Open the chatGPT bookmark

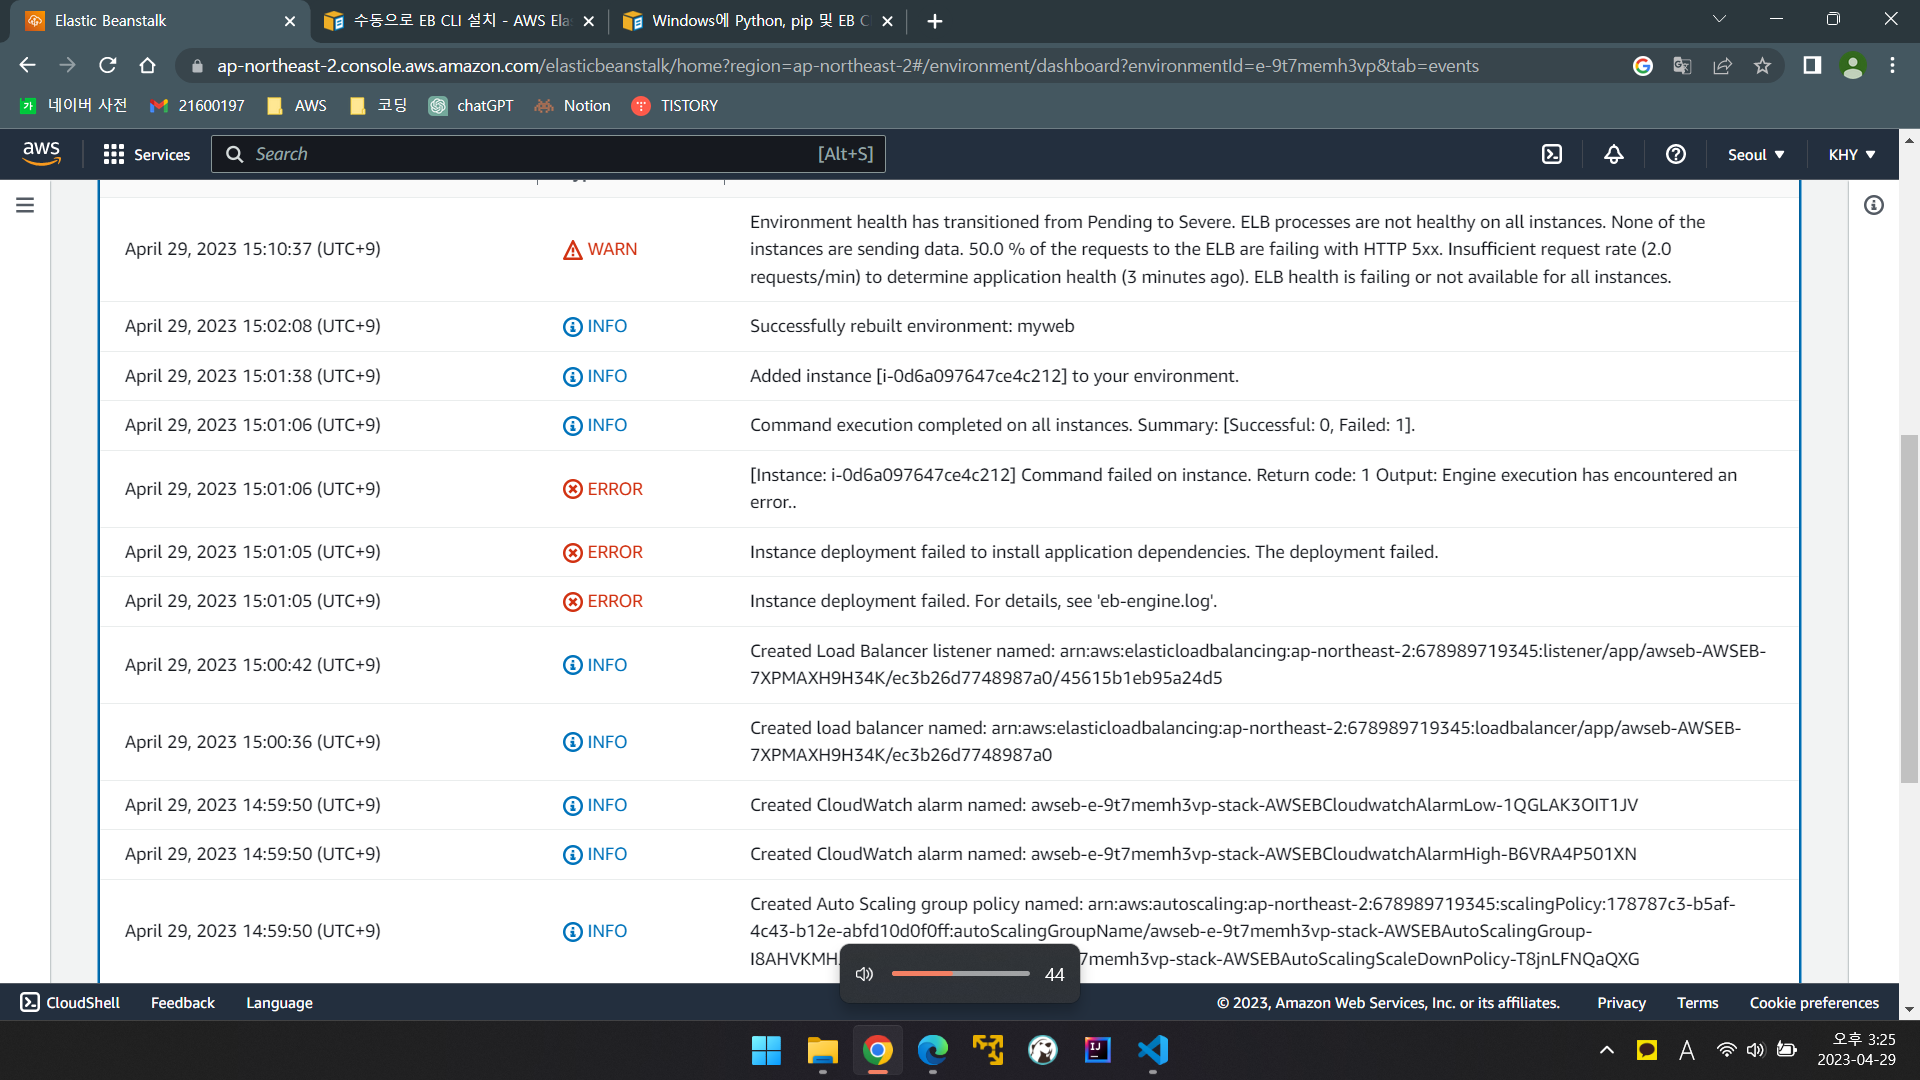pyautogui.click(x=471, y=105)
